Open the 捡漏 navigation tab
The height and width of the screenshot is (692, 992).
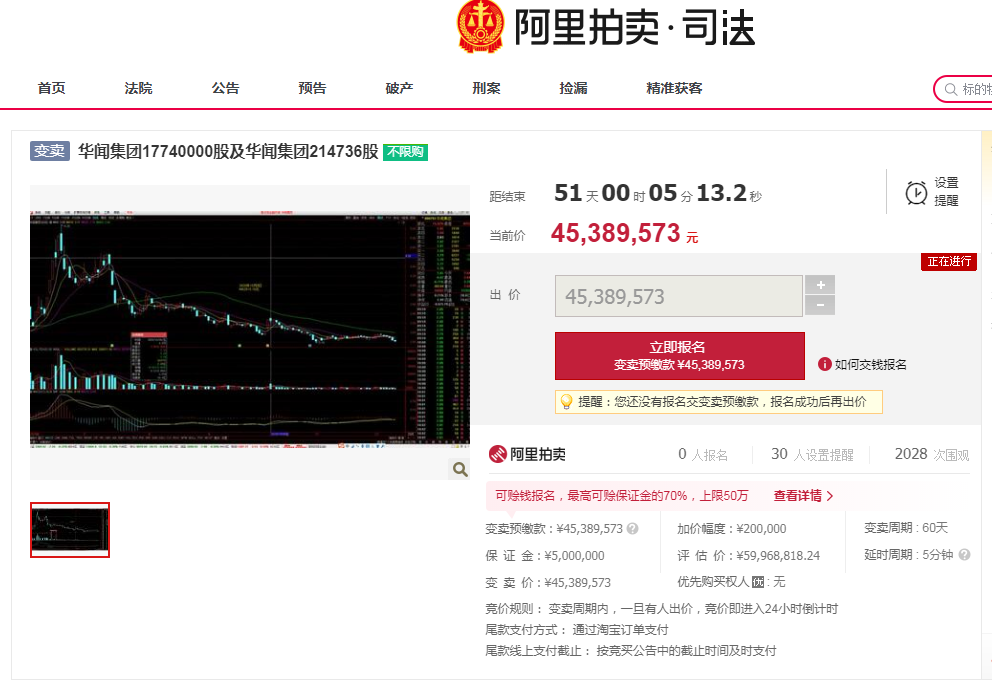point(573,88)
